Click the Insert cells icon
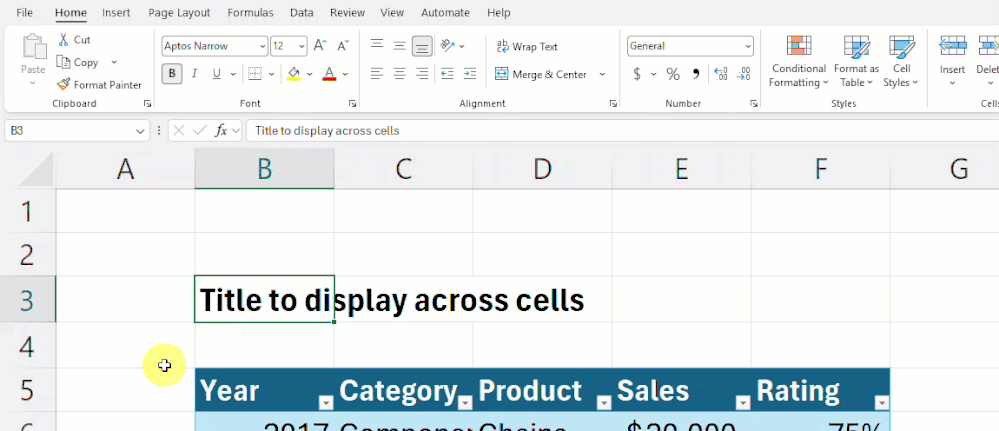This screenshot has width=999, height=431. click(952, 46)
